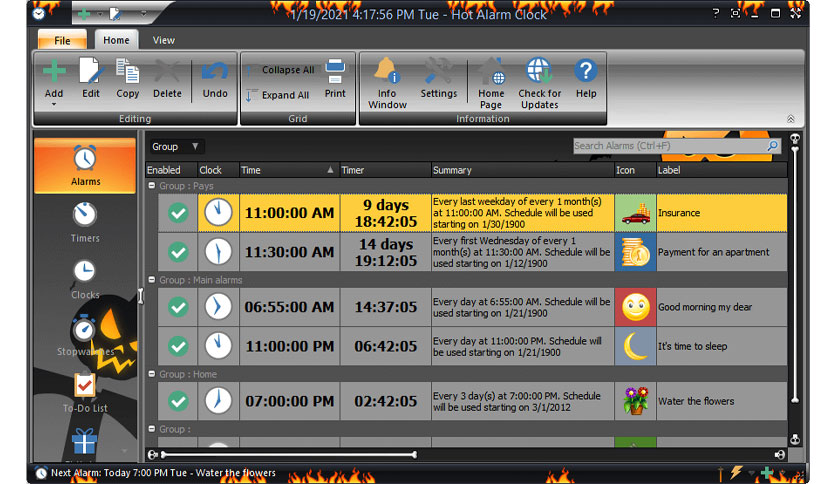Print the alarm grid
The image size is (836, 484).
[x=335, y=79]
